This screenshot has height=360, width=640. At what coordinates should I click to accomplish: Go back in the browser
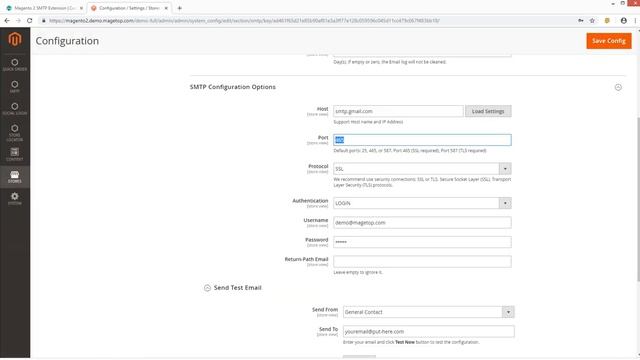pos(7,20)
